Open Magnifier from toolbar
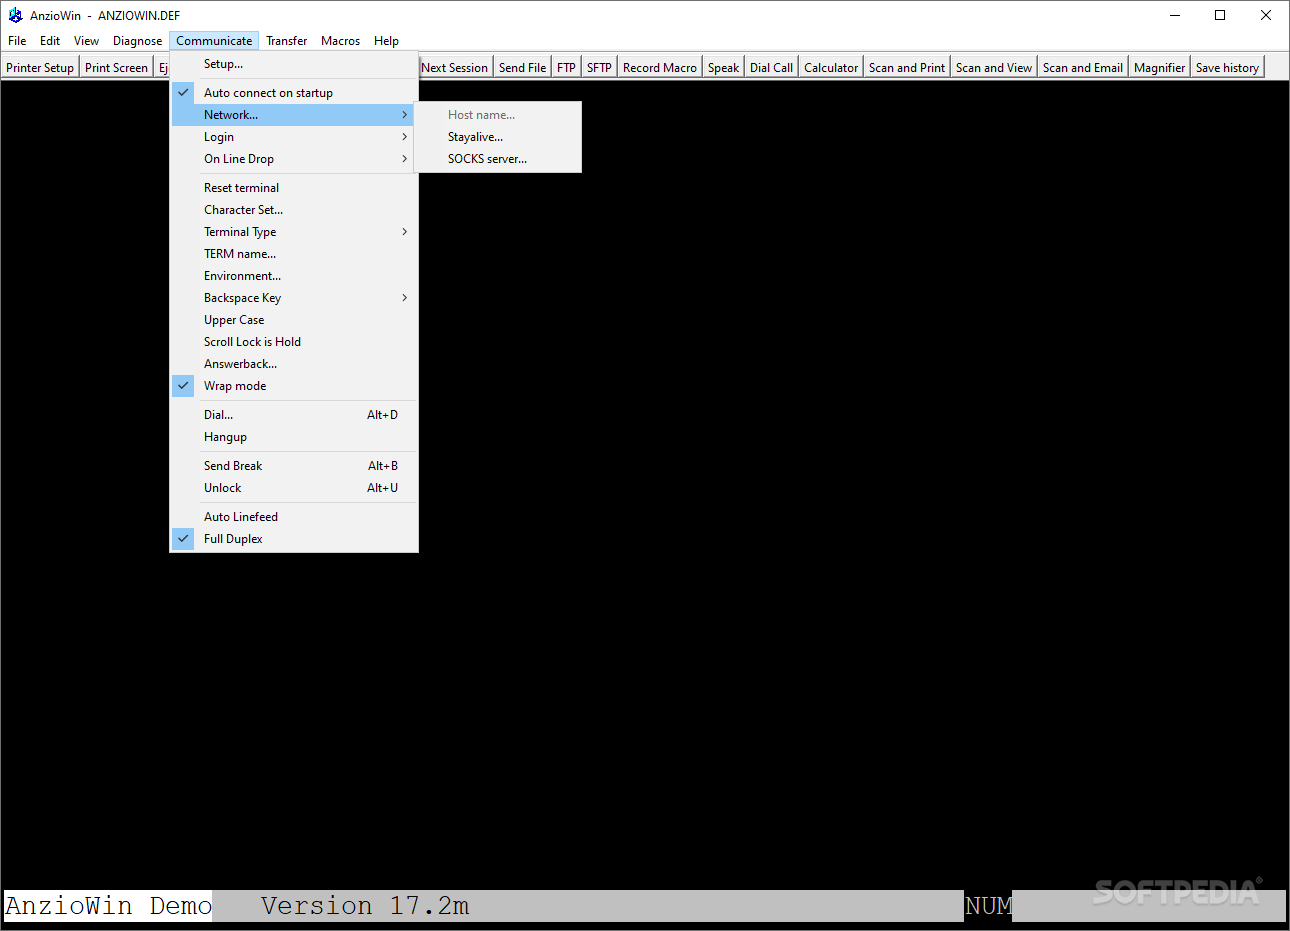This screenshot has height=931, width=1290. [1160, 67]
